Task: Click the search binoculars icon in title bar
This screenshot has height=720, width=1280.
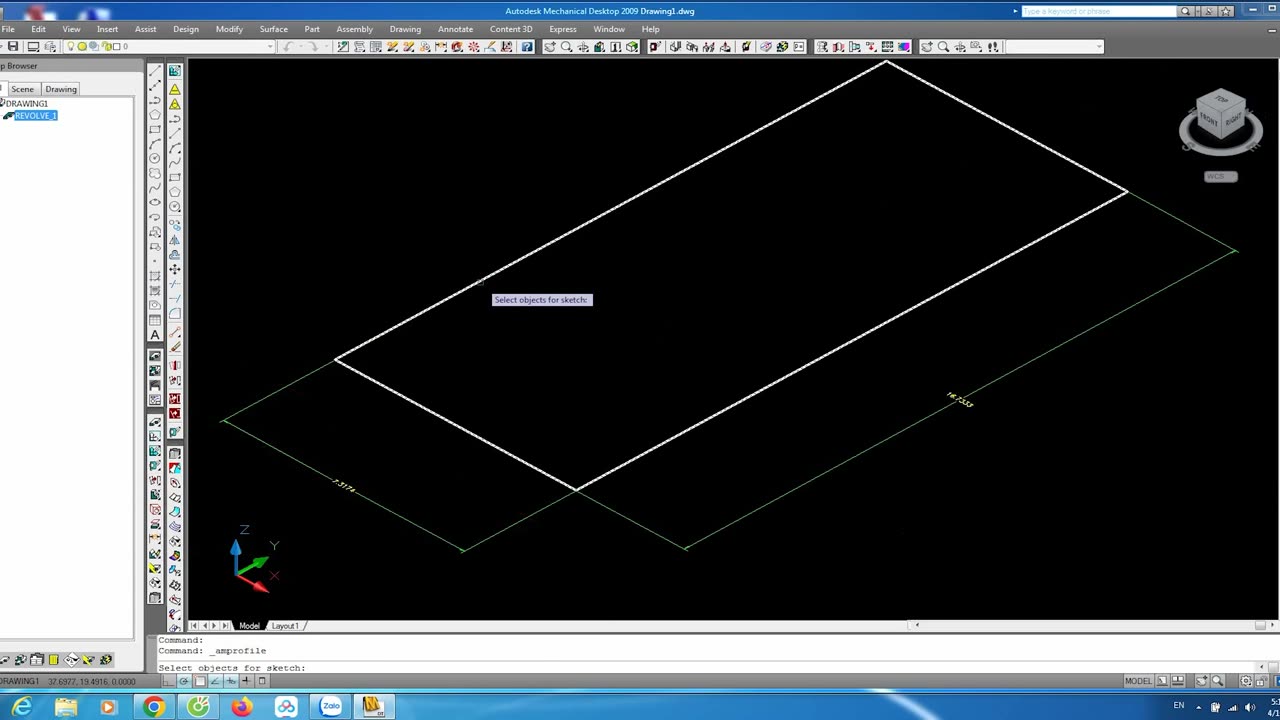Action: click(x=1185, y=11)
